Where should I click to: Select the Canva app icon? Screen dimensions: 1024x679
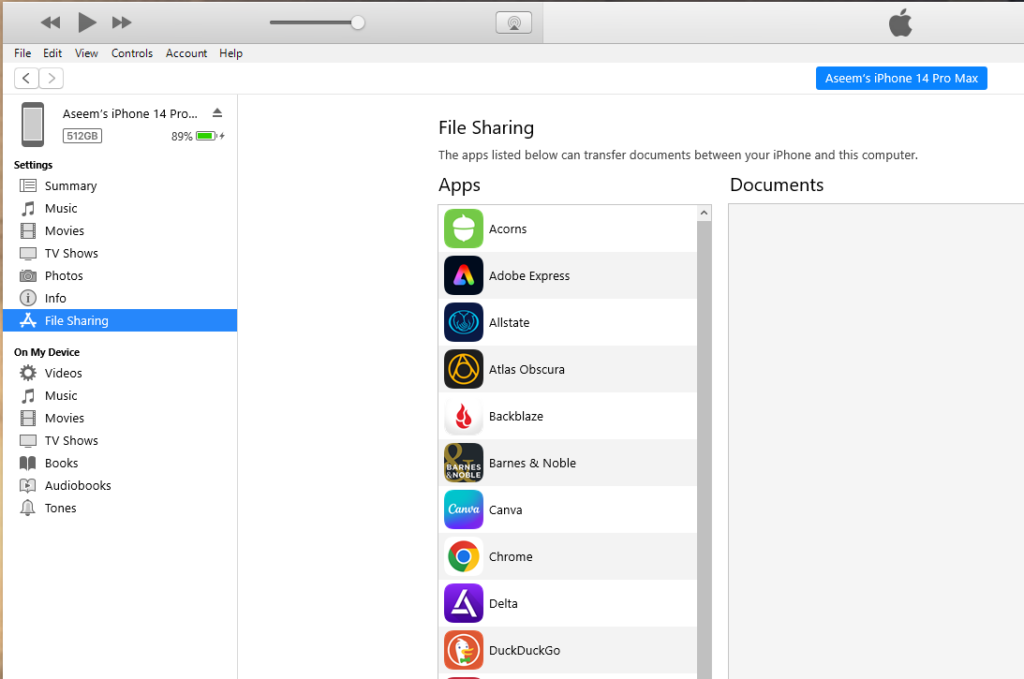[x=464, y=510]
